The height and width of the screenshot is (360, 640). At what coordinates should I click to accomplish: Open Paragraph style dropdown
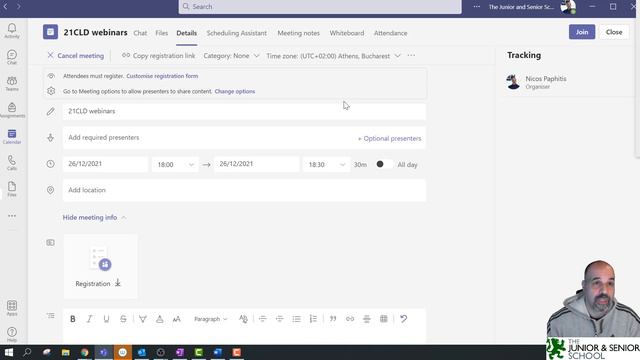point(211,319)
